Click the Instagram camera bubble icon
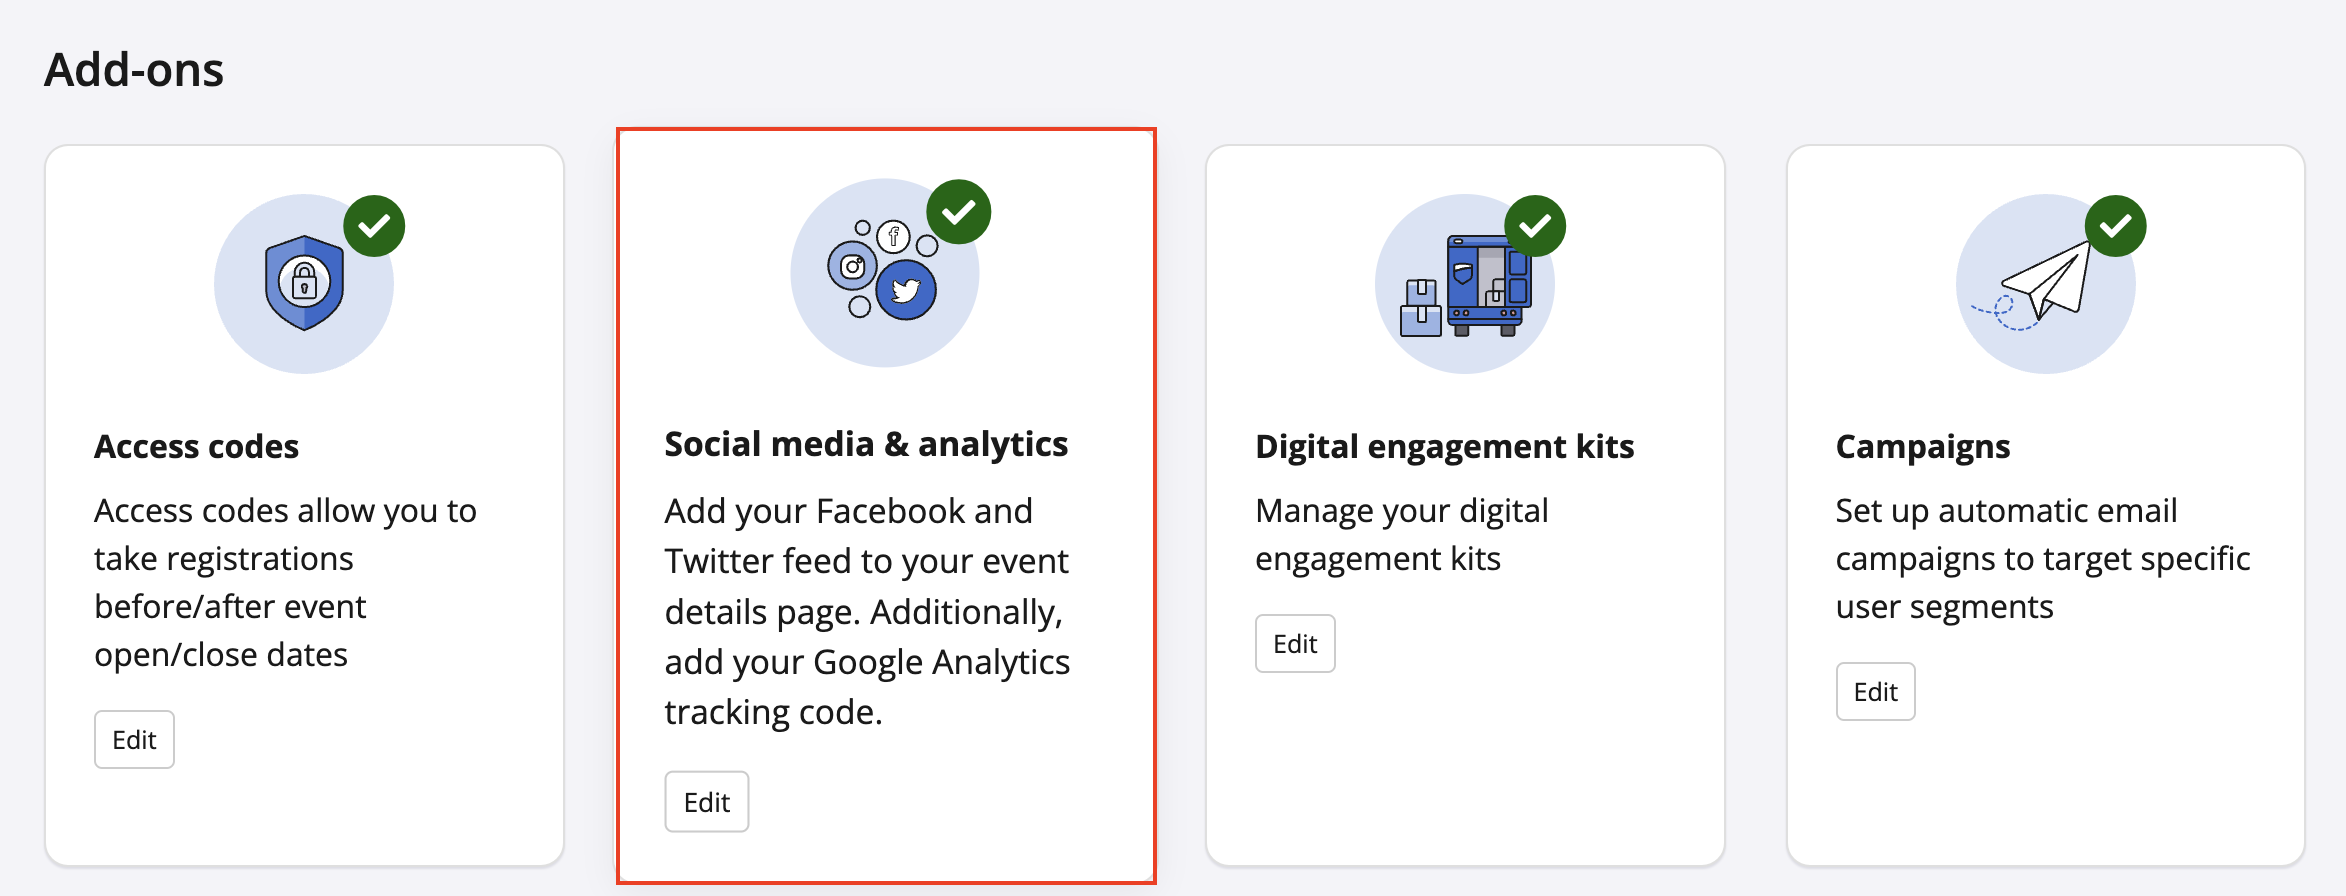The image size is (2346, 896). [x=852, y=266]
